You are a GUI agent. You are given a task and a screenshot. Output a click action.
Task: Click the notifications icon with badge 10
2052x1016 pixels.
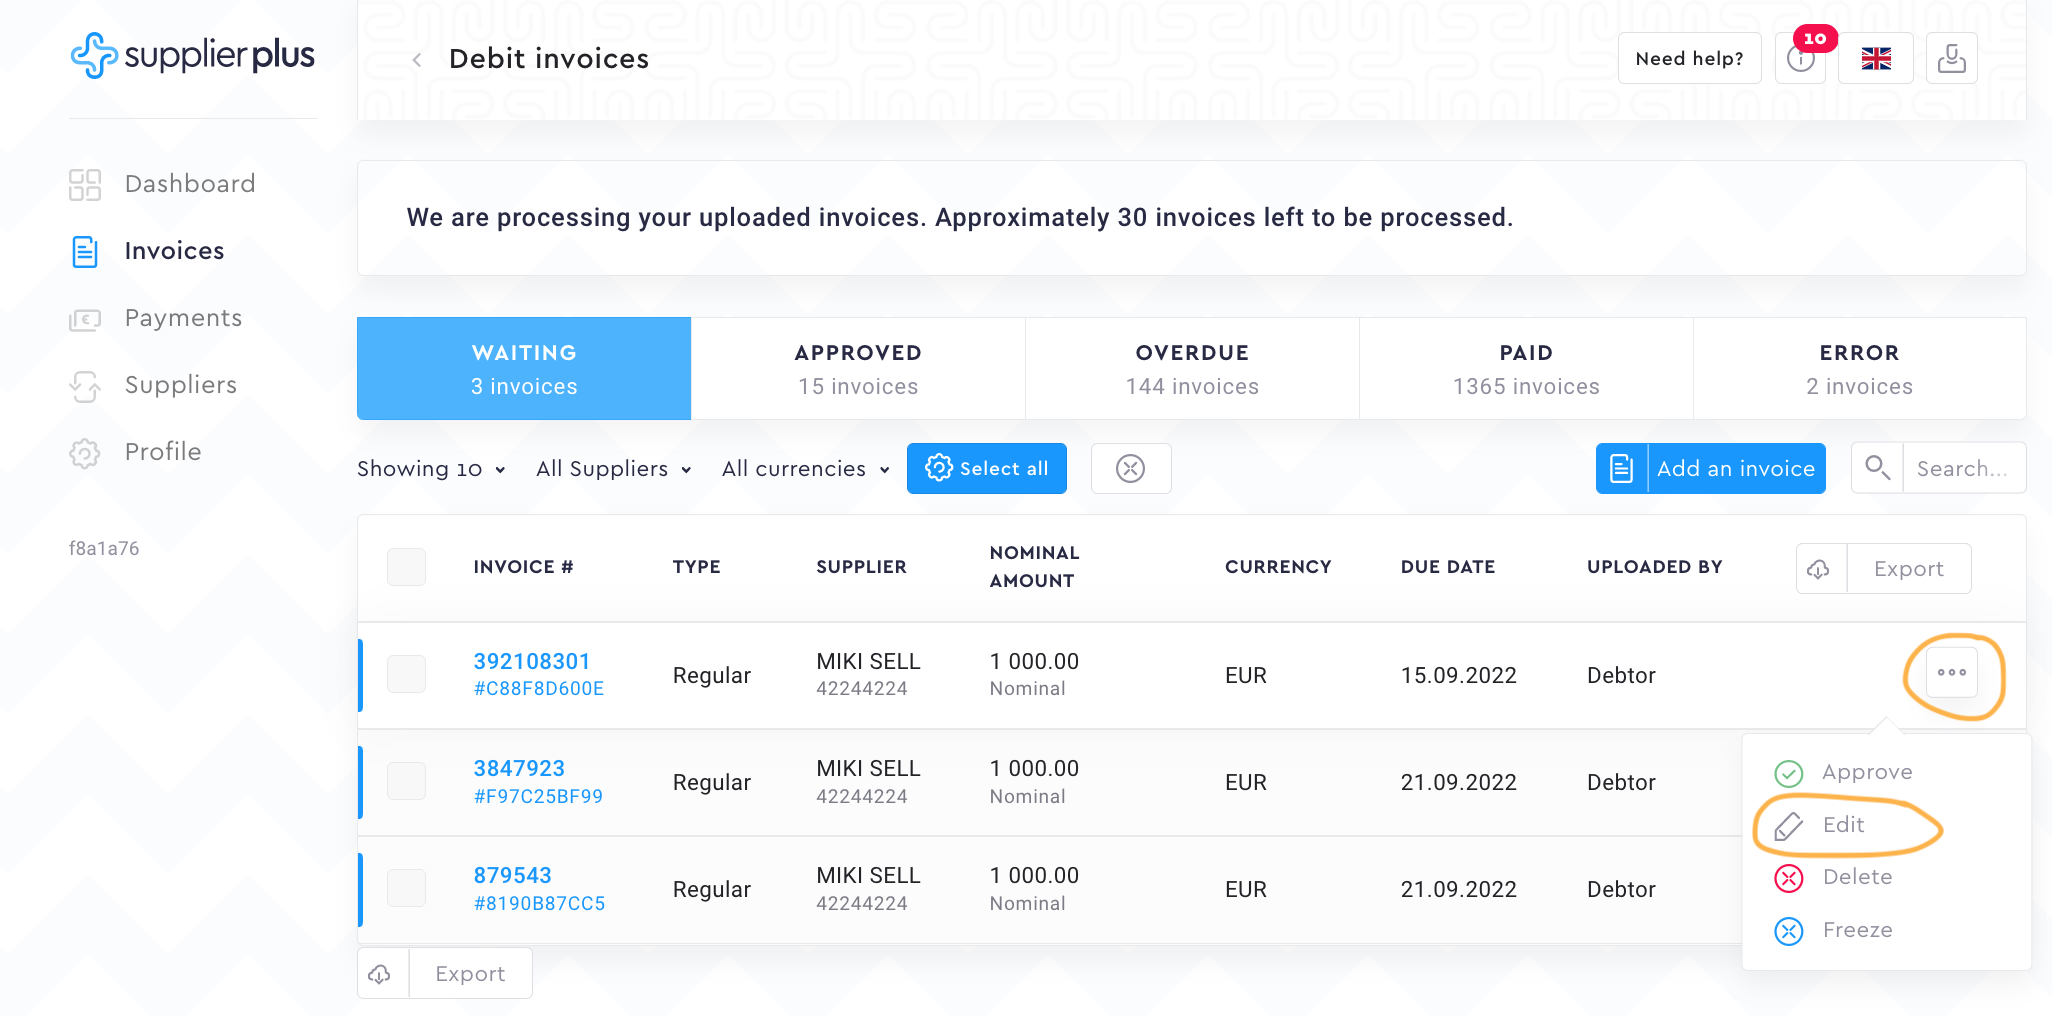[1800, 59]
